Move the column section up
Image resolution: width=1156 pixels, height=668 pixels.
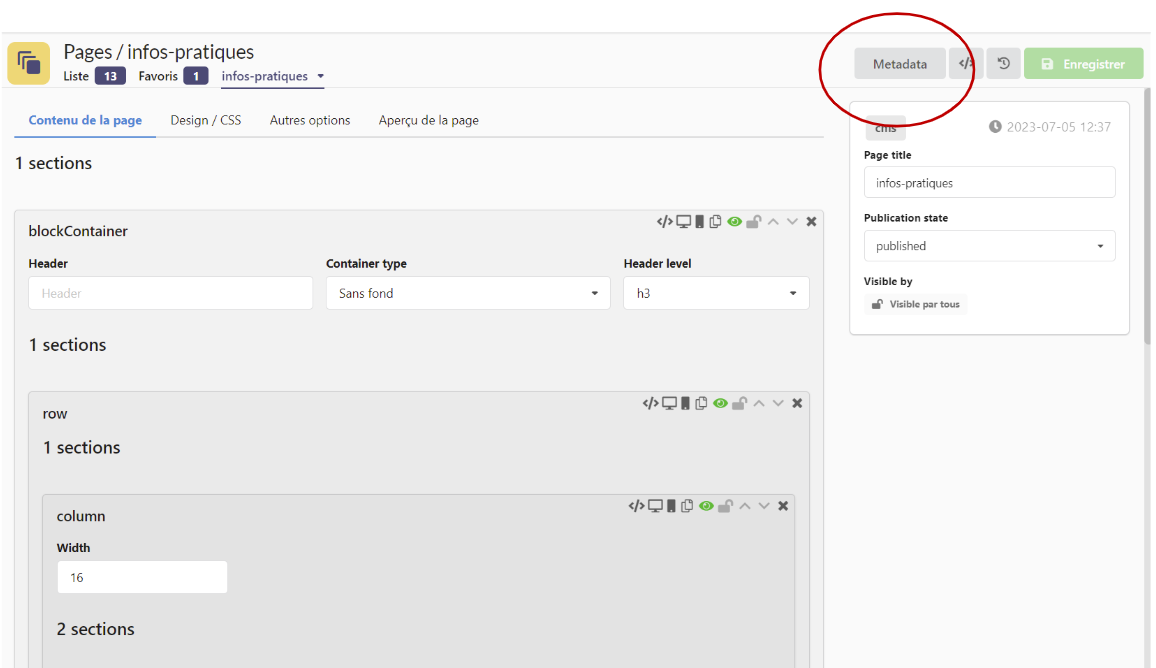[x=744, y=507]
